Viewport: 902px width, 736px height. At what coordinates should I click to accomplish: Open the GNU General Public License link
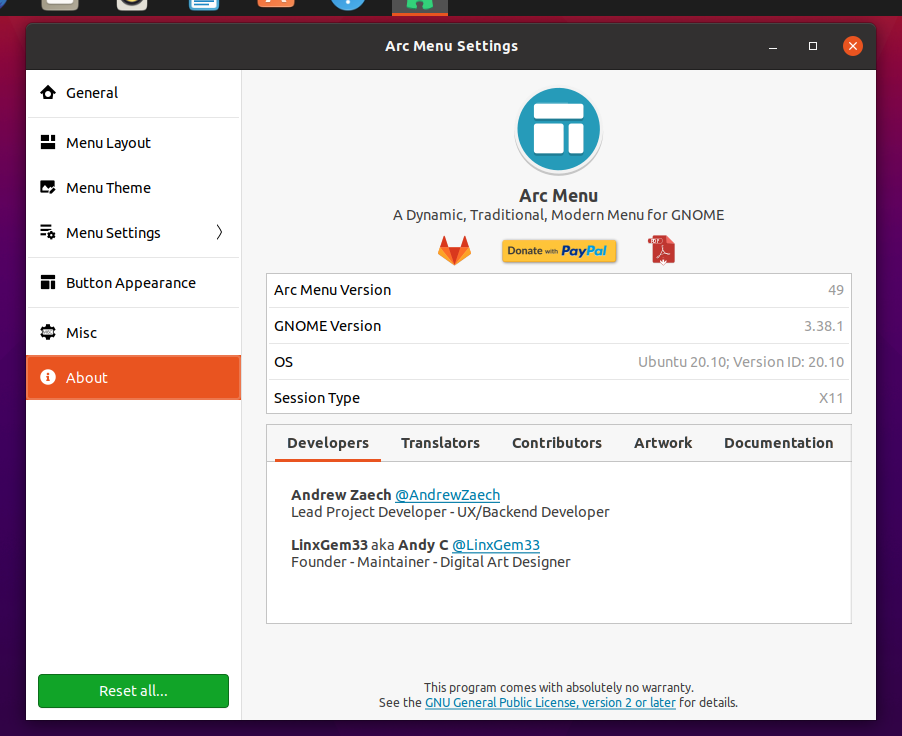[x=550, y=703]
